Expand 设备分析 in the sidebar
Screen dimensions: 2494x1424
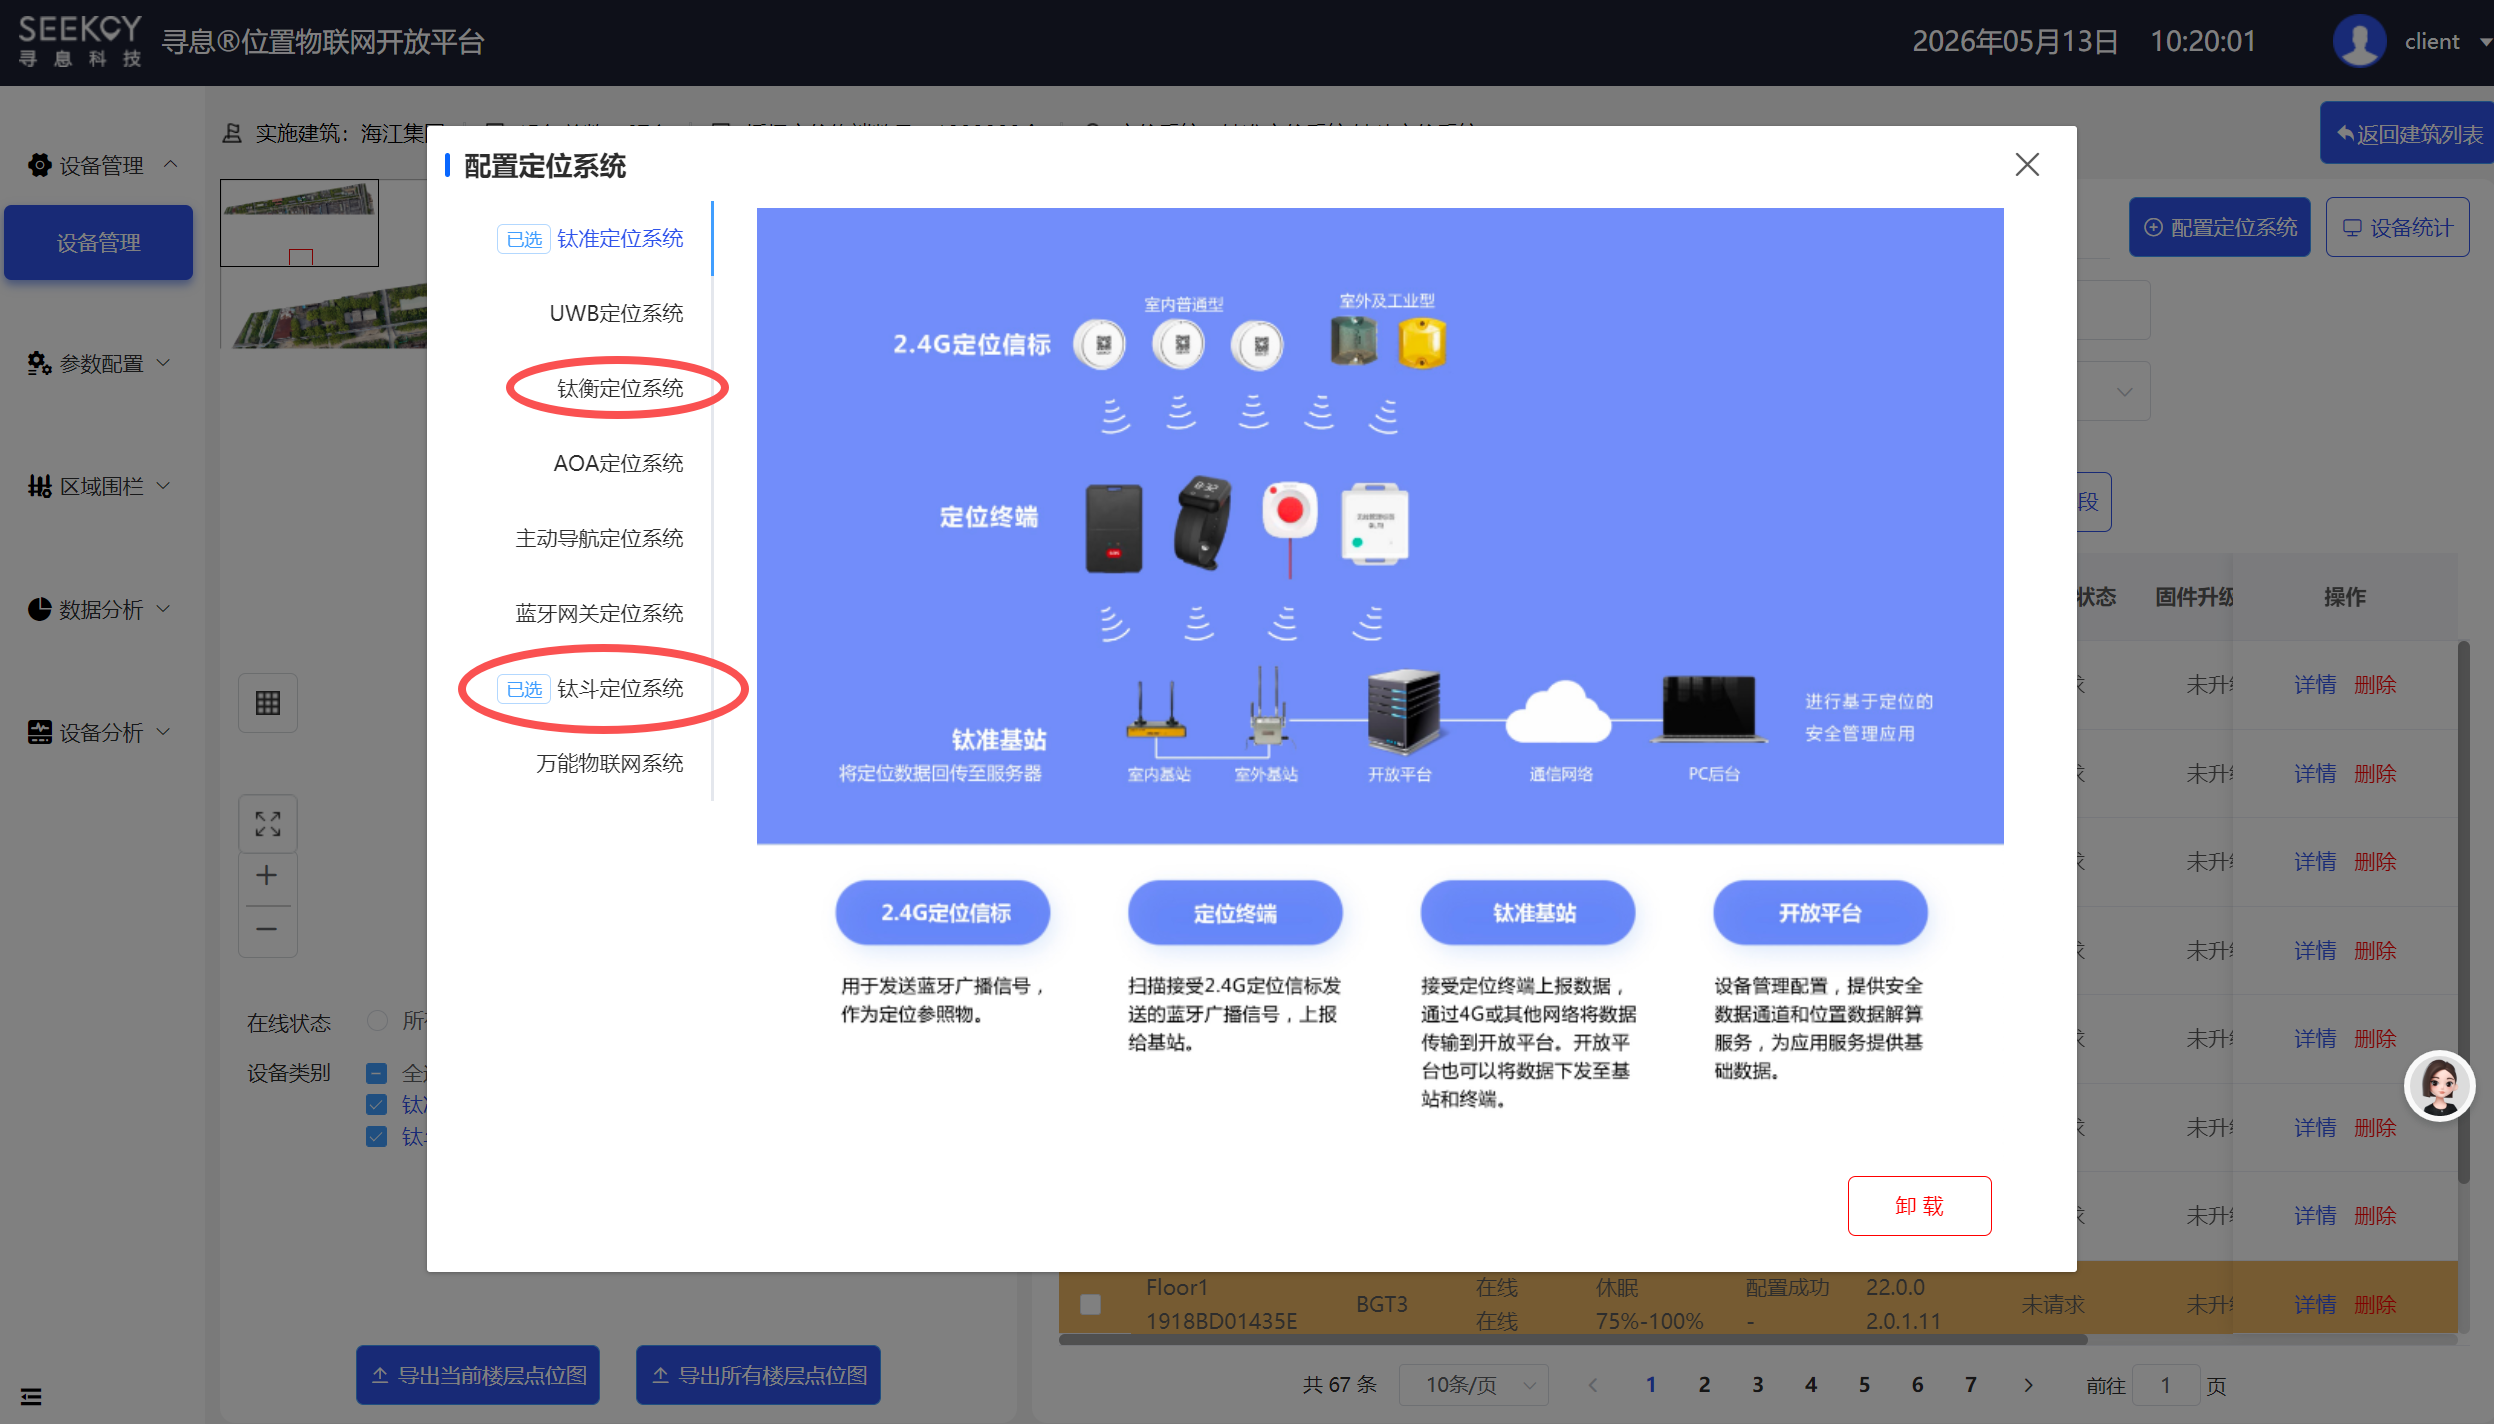(102, 733)
